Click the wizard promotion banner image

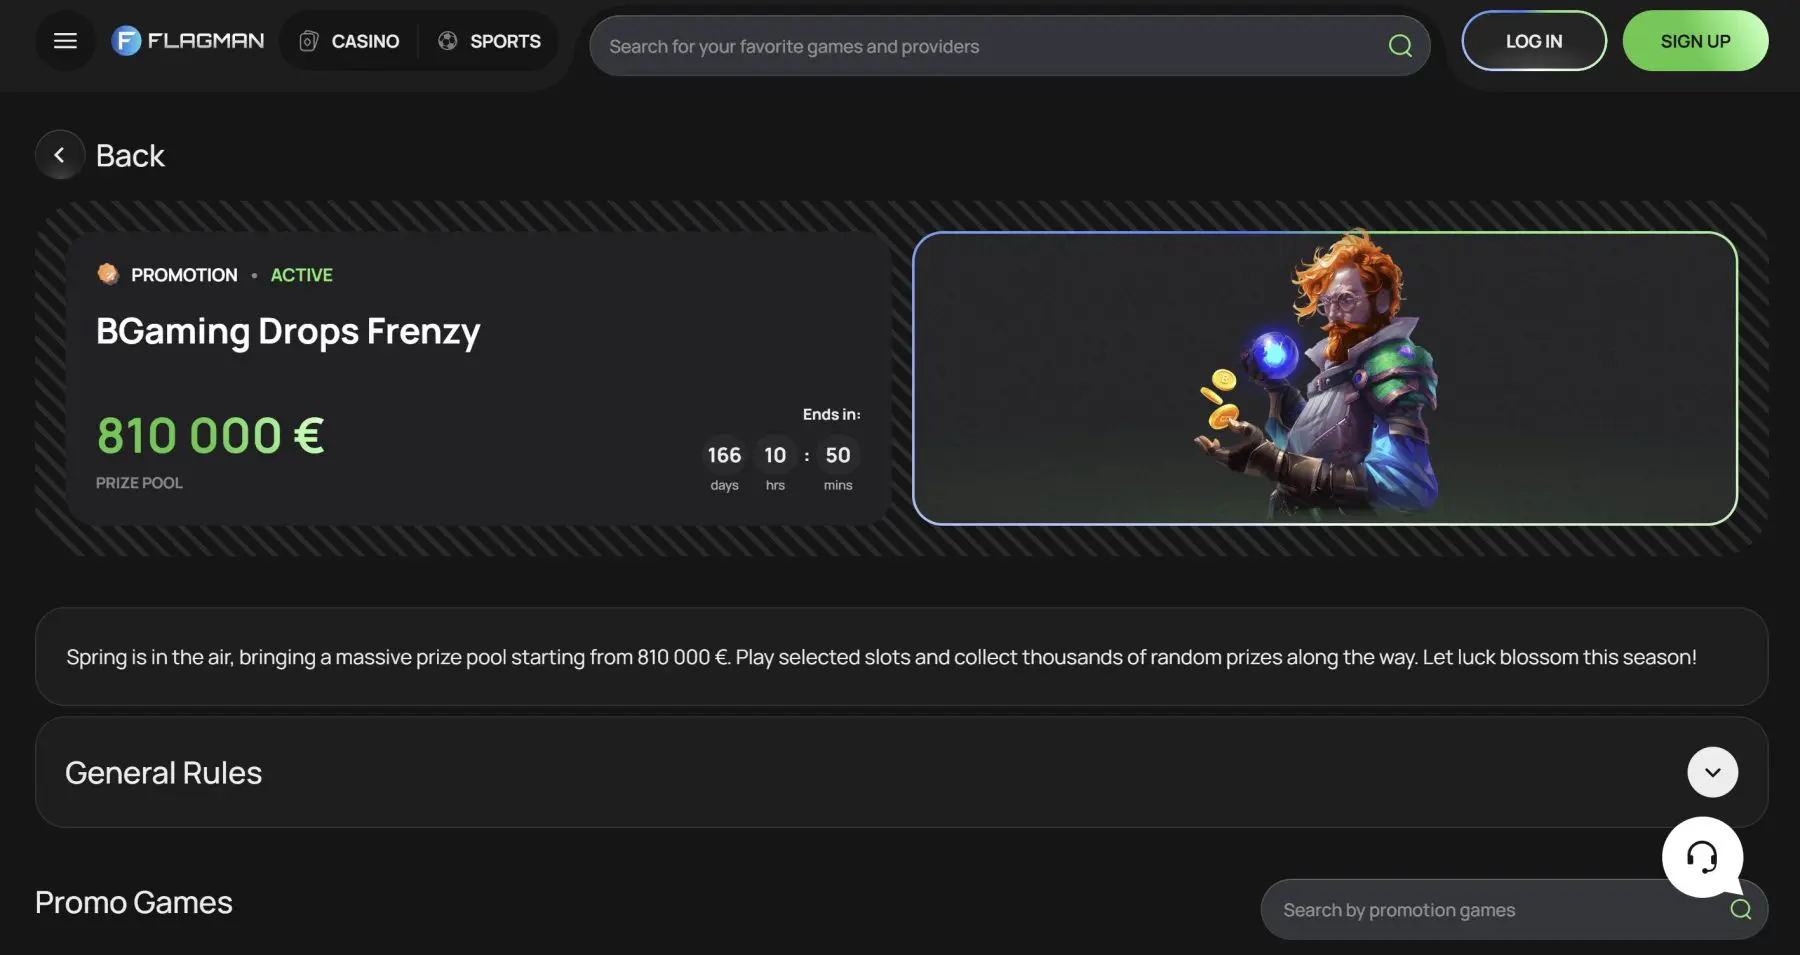point(1325,378)
